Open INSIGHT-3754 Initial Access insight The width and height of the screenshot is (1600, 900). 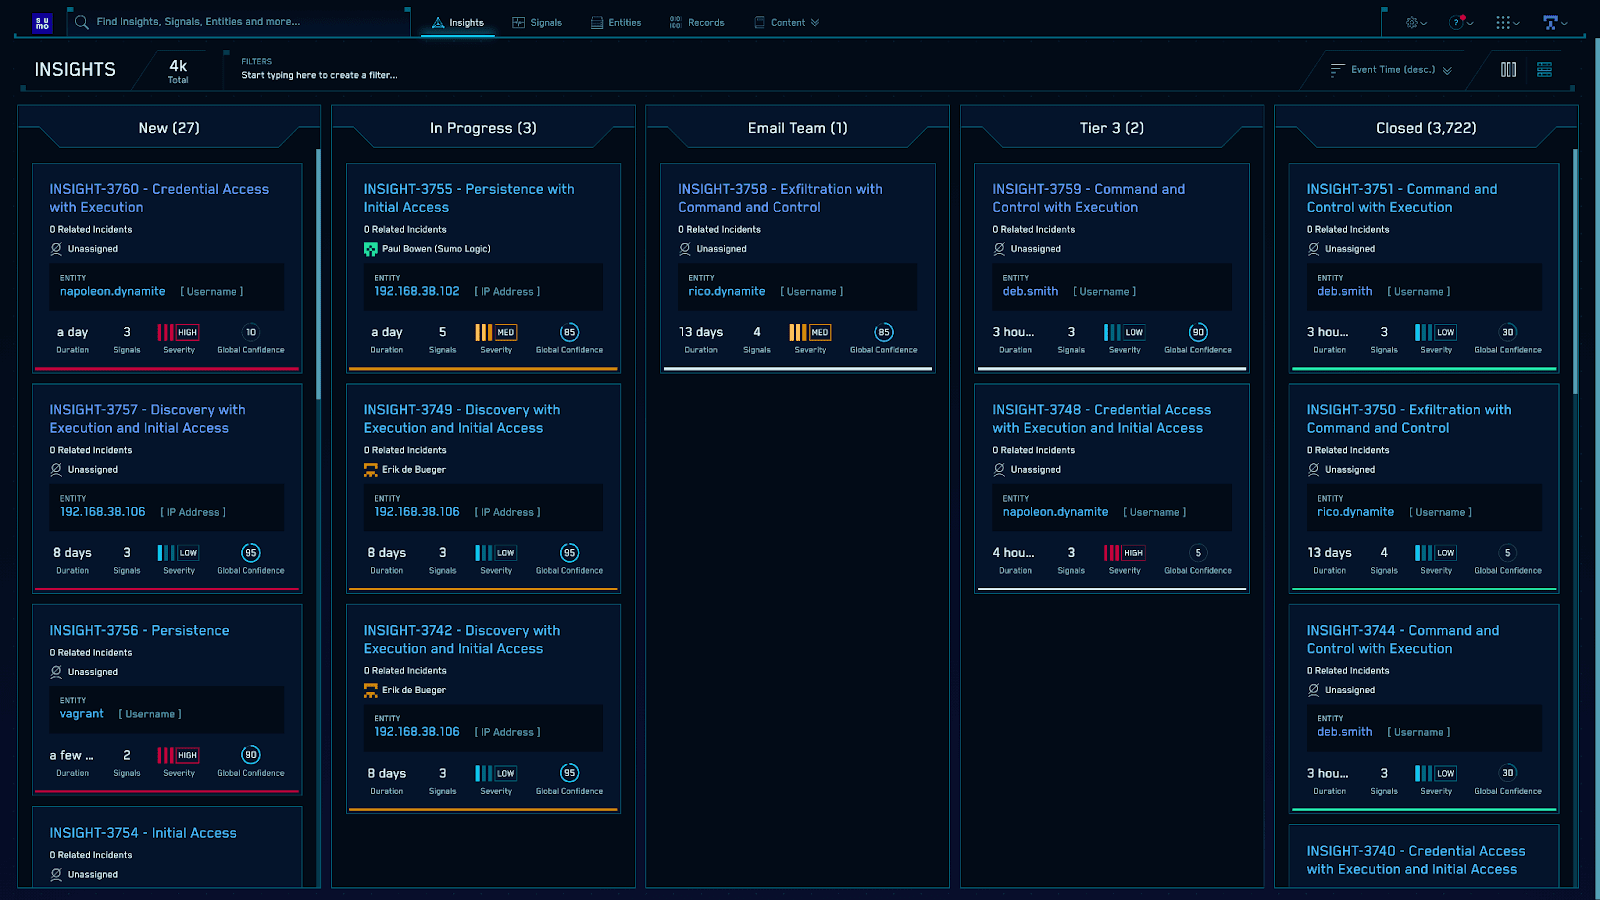click(143, 833)
